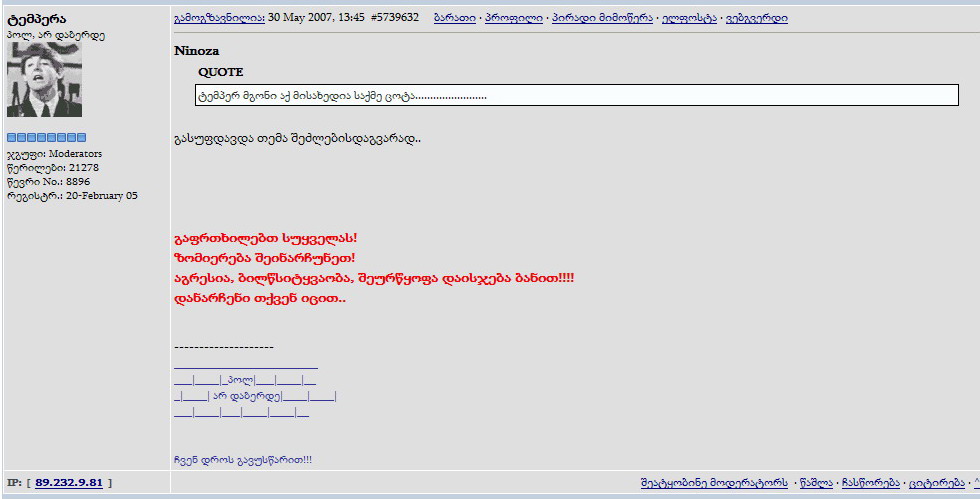Click the ელფოსტა email link
980x499 pixels.
tap(689, 18)
